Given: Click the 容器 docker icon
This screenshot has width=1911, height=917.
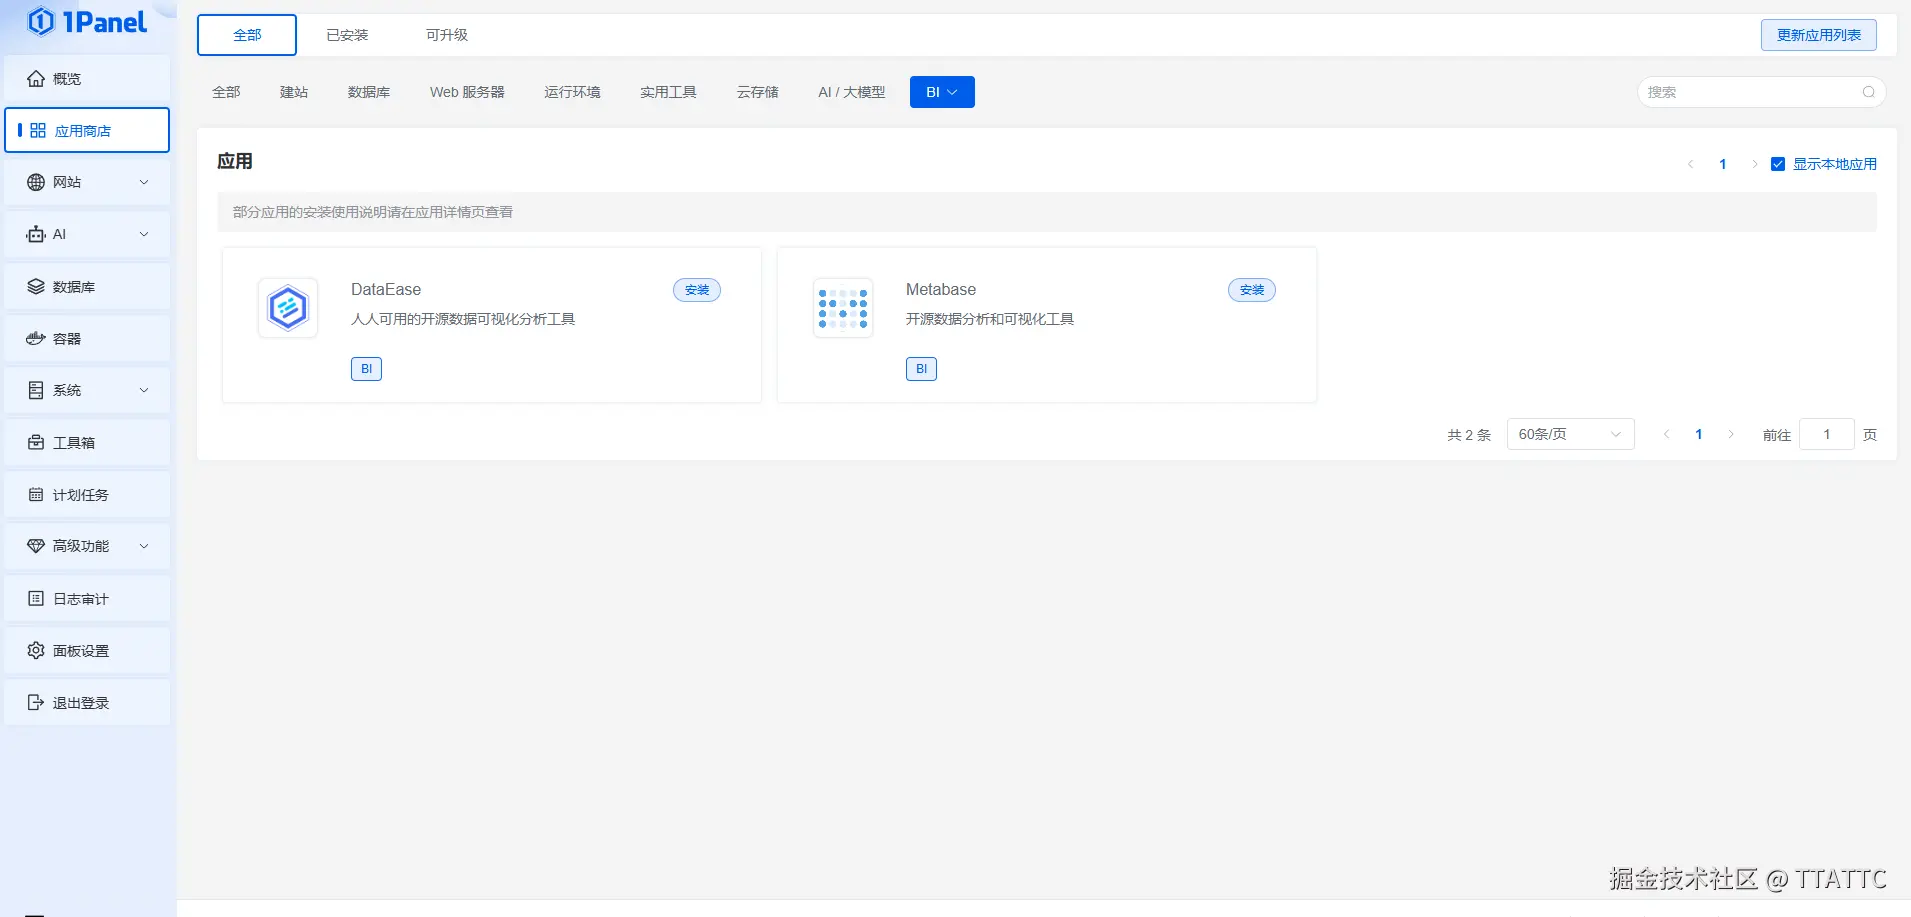Looking at the screenshot, I should 36,339.
